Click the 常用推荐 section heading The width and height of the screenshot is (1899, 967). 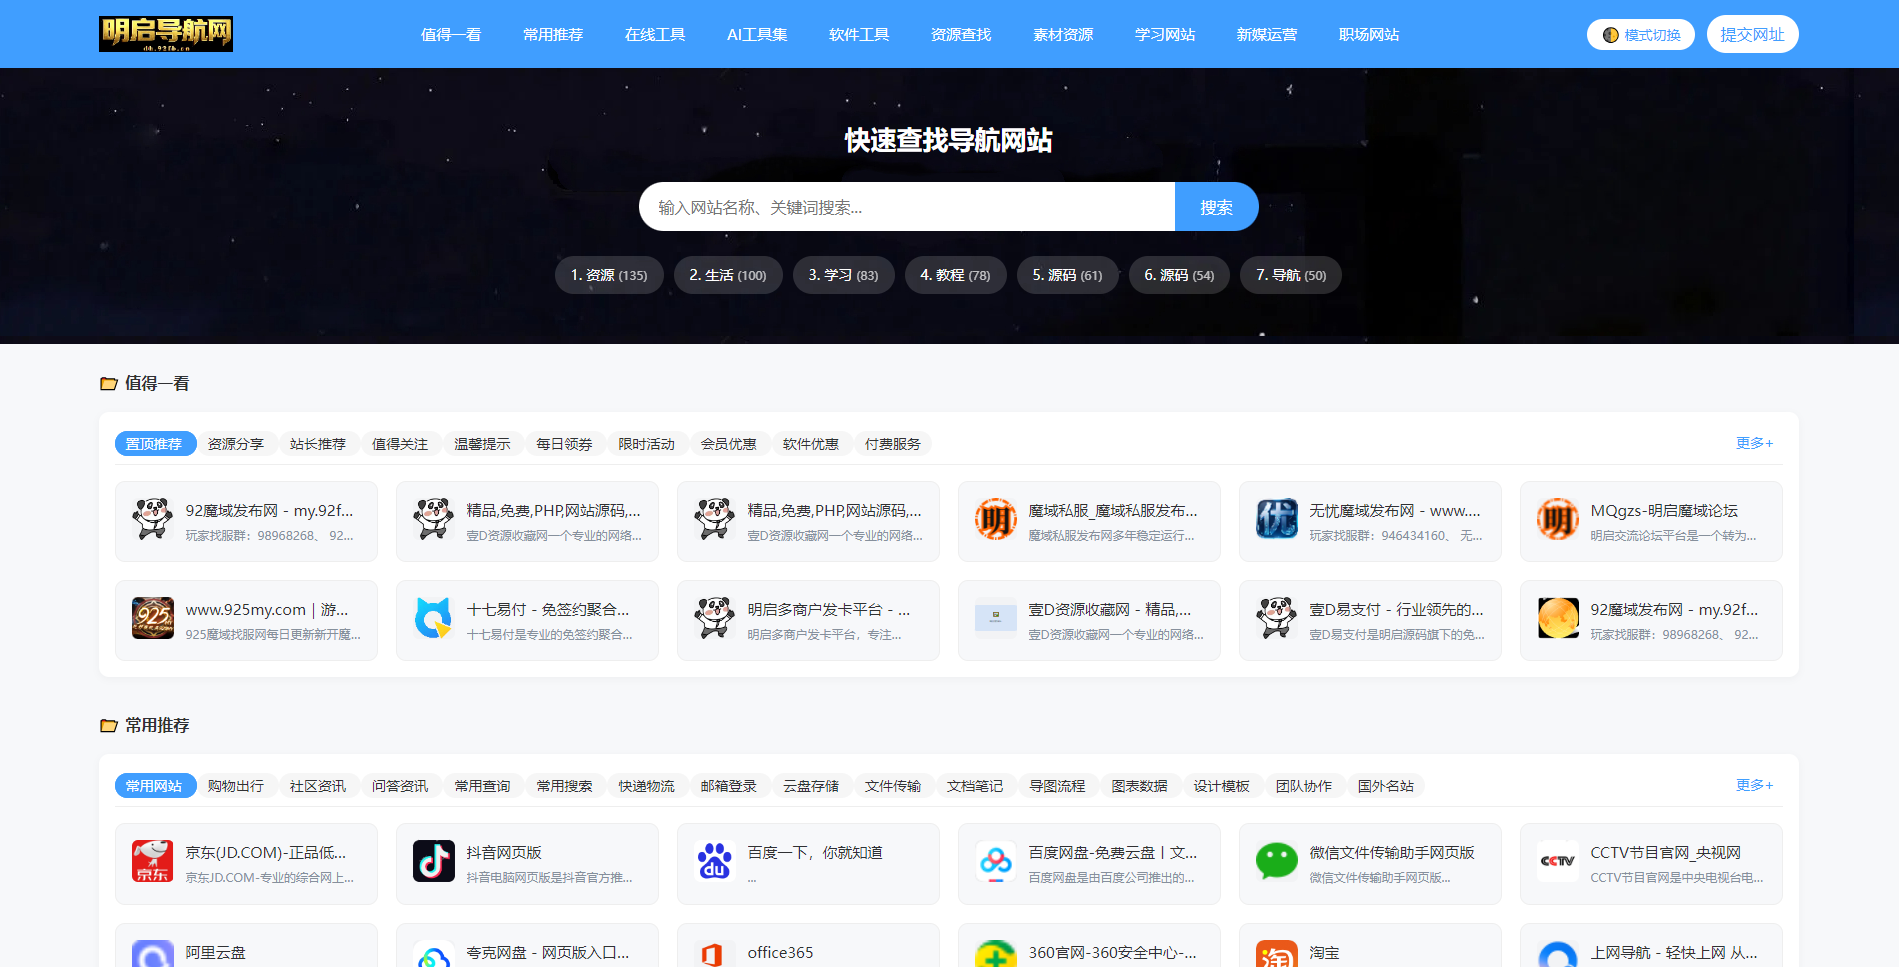click(x=157, y=726)
